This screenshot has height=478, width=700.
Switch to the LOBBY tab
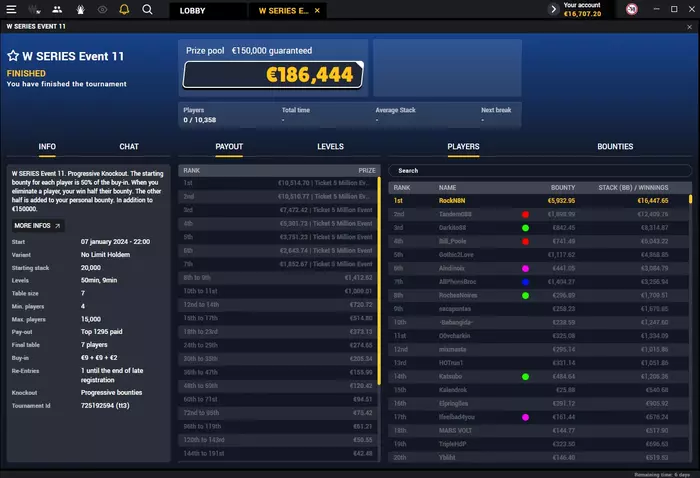point(192,11)
